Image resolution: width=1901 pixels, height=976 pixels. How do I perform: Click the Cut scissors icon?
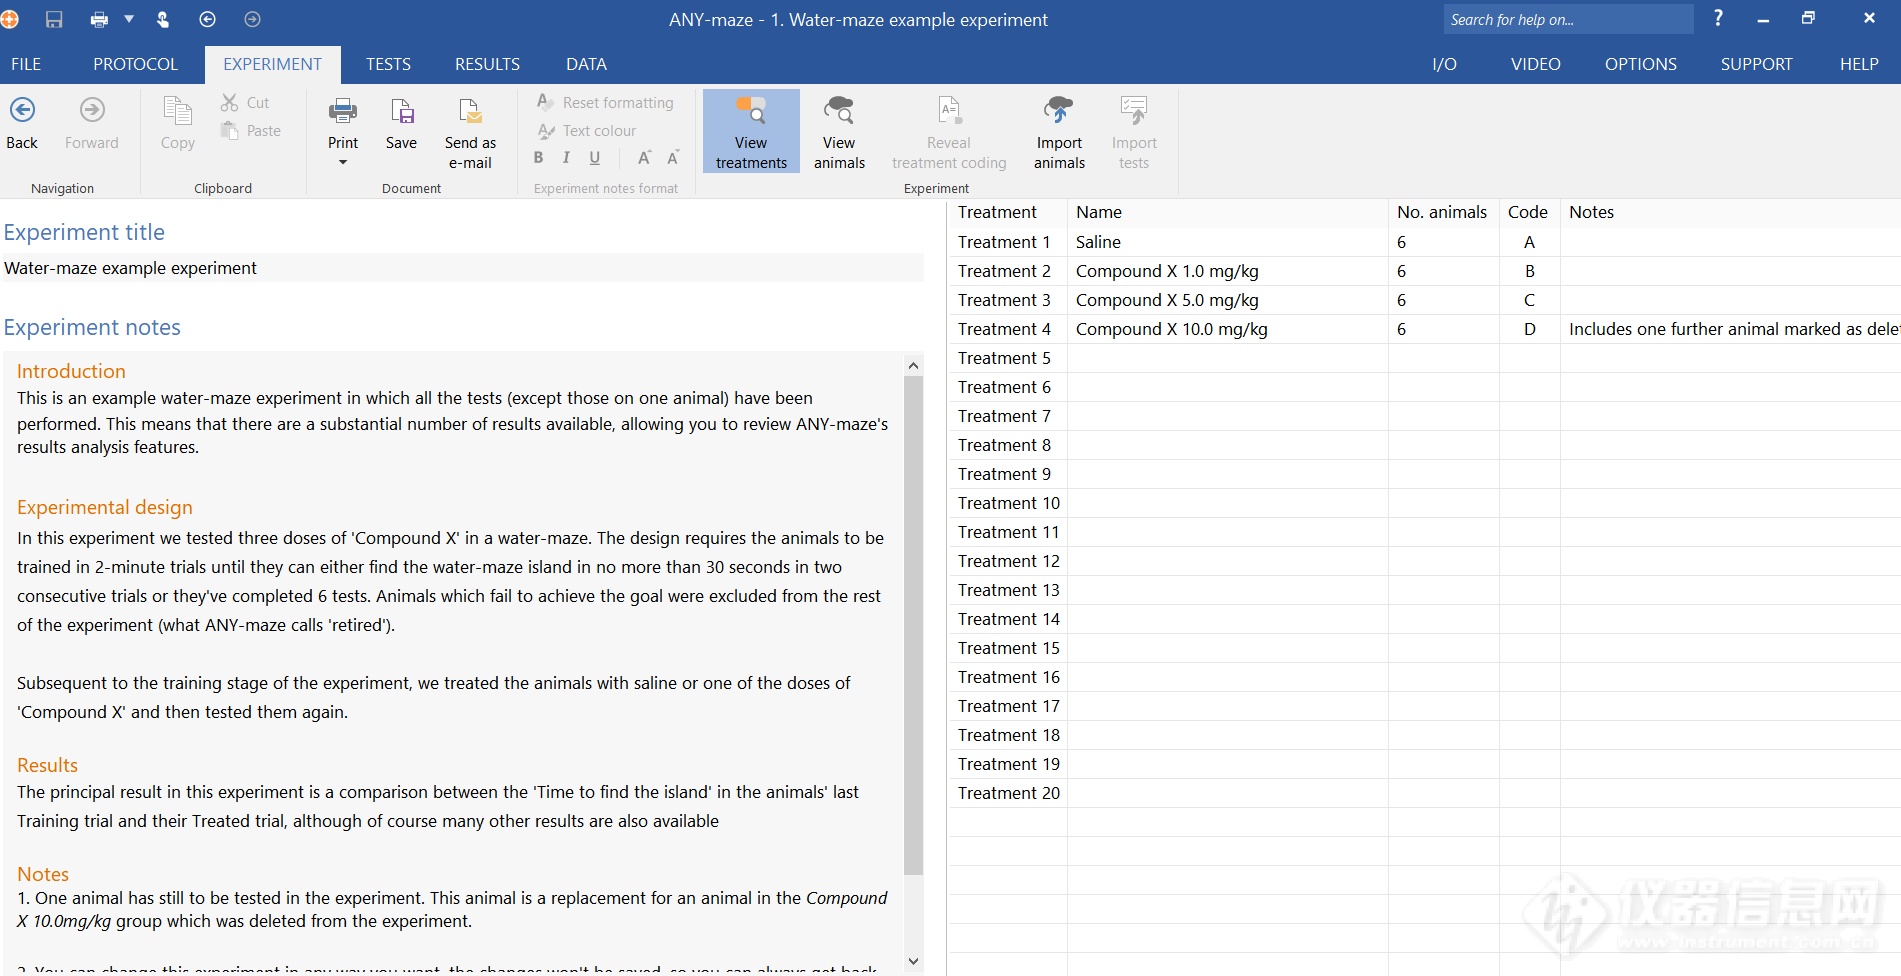pyautogui.click(x=230, y=102)
